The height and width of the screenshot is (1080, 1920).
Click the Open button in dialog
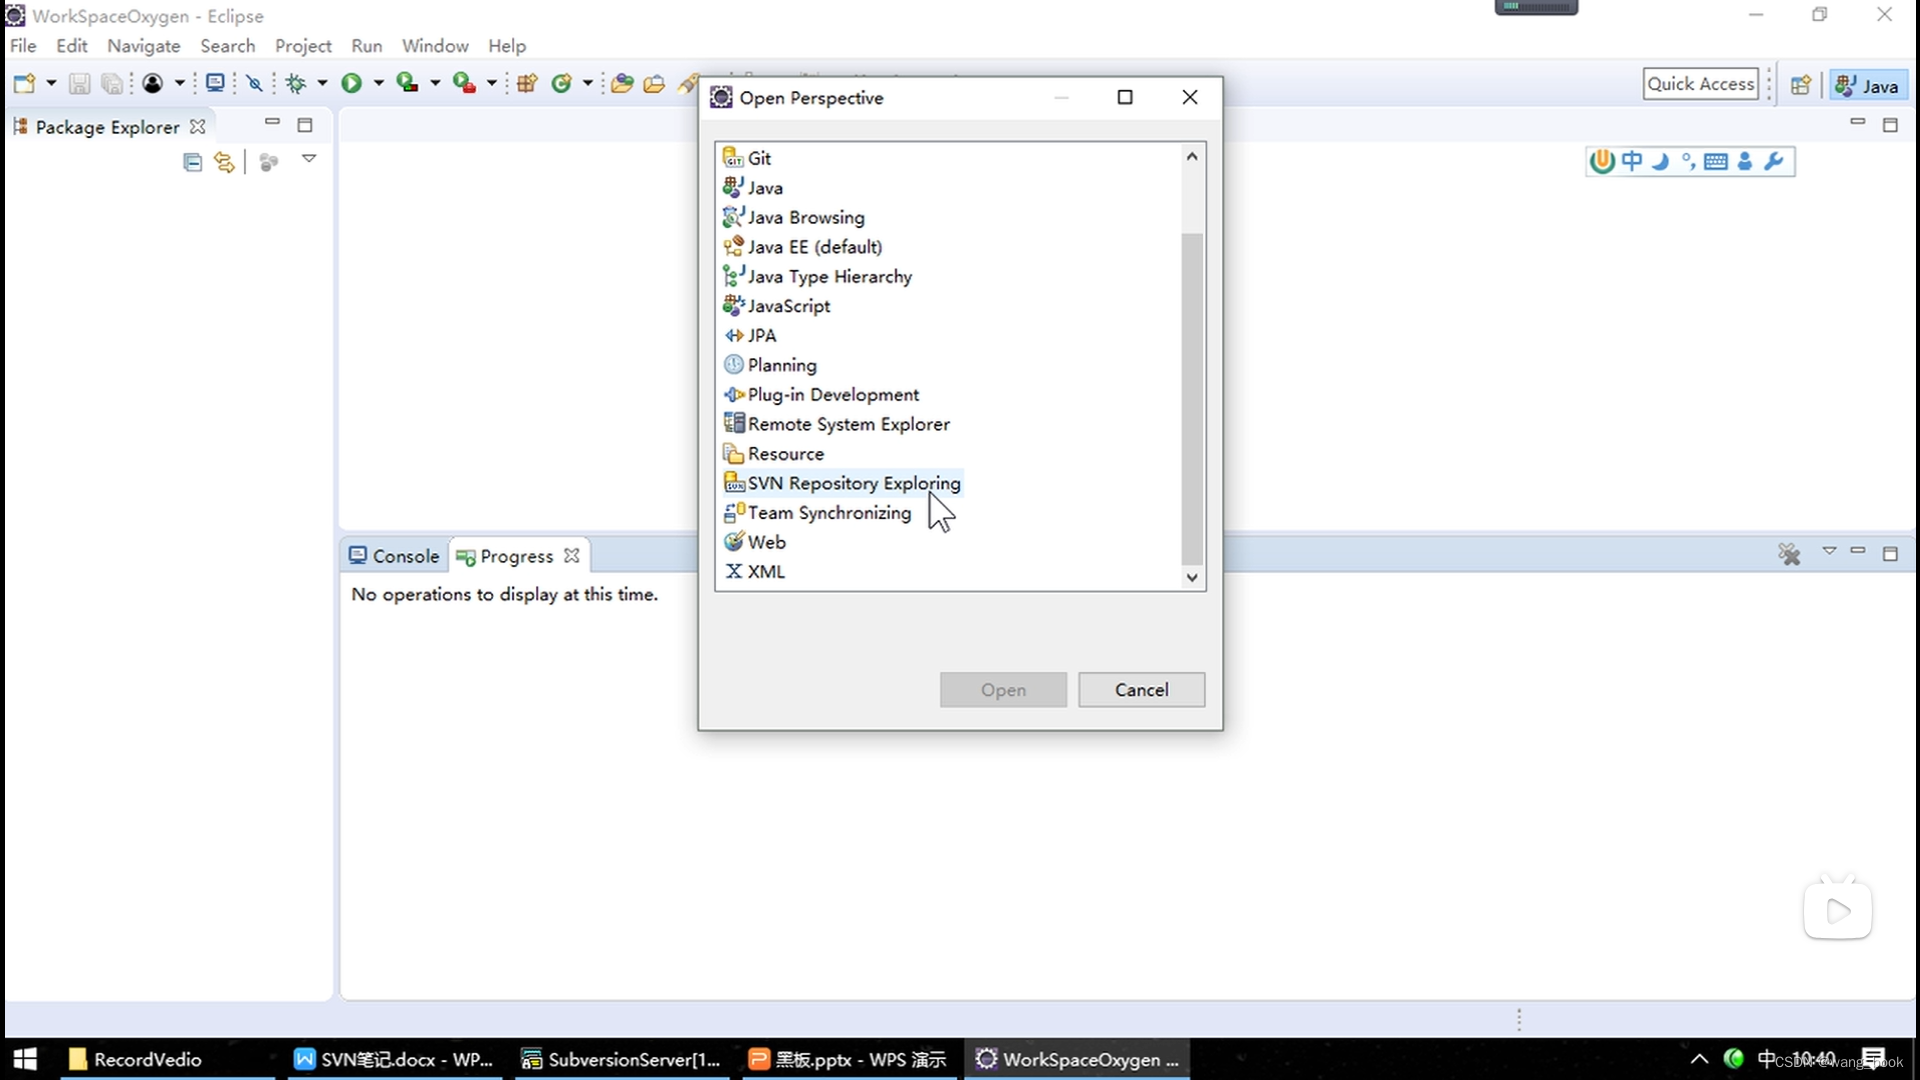(x=1003, y=690)
